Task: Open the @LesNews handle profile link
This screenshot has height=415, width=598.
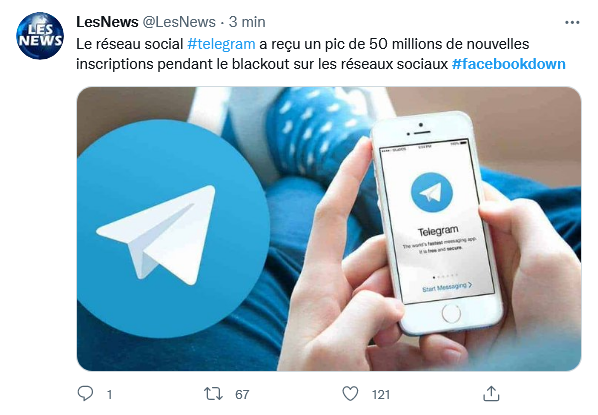Action: pos(179,22)
